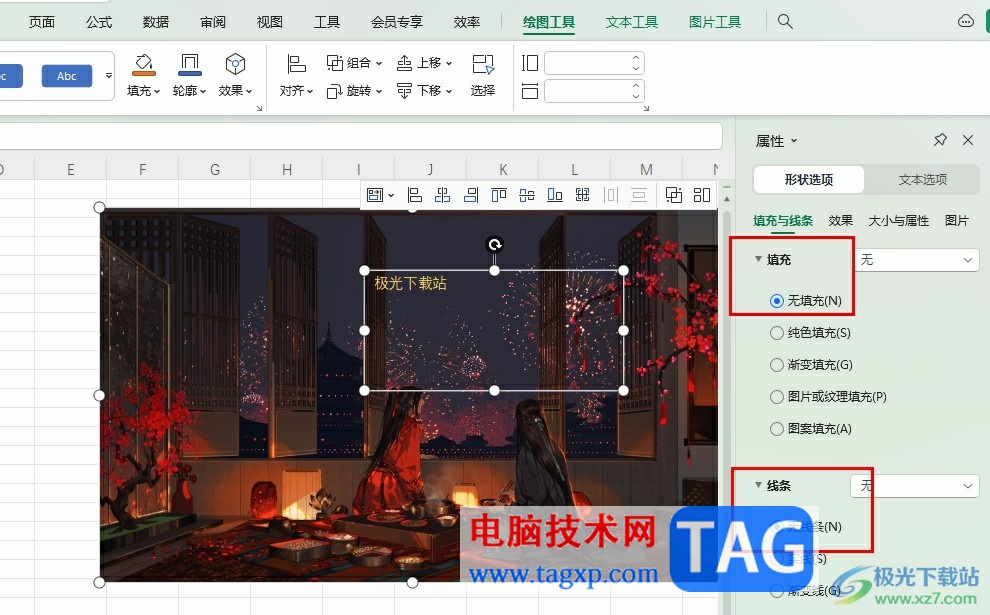The height and width of the screenshot is (615, 990).
Task: Click align bottom icon in floating toolbar
Action: [x=554, y=194]
